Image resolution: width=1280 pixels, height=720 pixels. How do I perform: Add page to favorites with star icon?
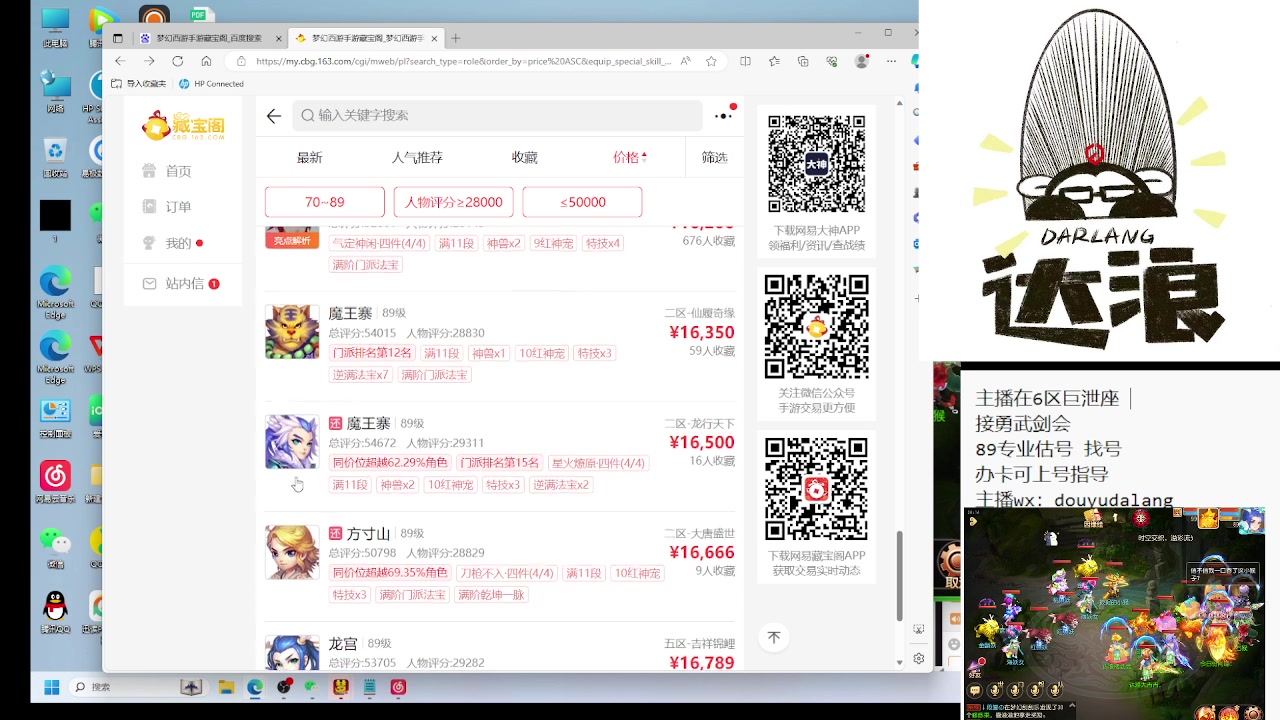click(711, 61)
